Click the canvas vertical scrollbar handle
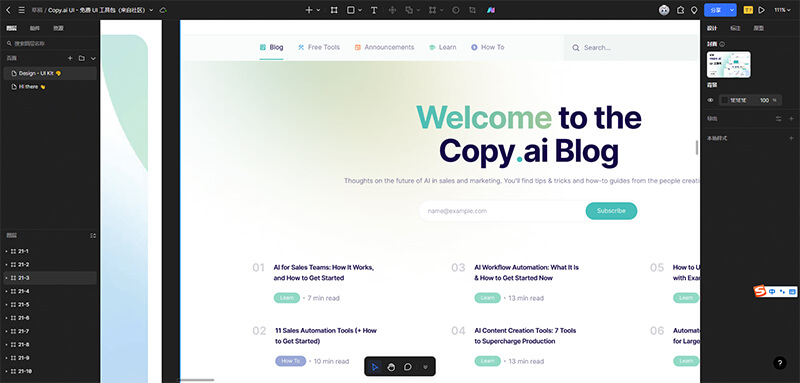 click(696, 147)
